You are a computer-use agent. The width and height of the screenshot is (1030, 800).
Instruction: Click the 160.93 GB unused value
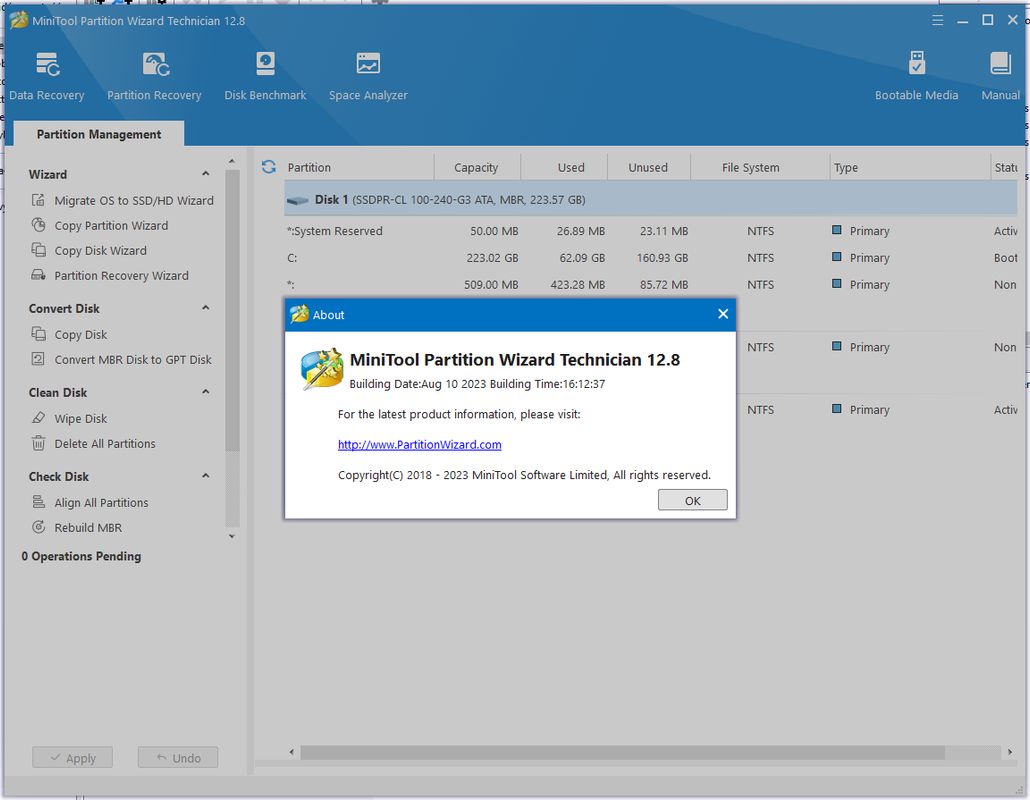click(x=662, y=258)
